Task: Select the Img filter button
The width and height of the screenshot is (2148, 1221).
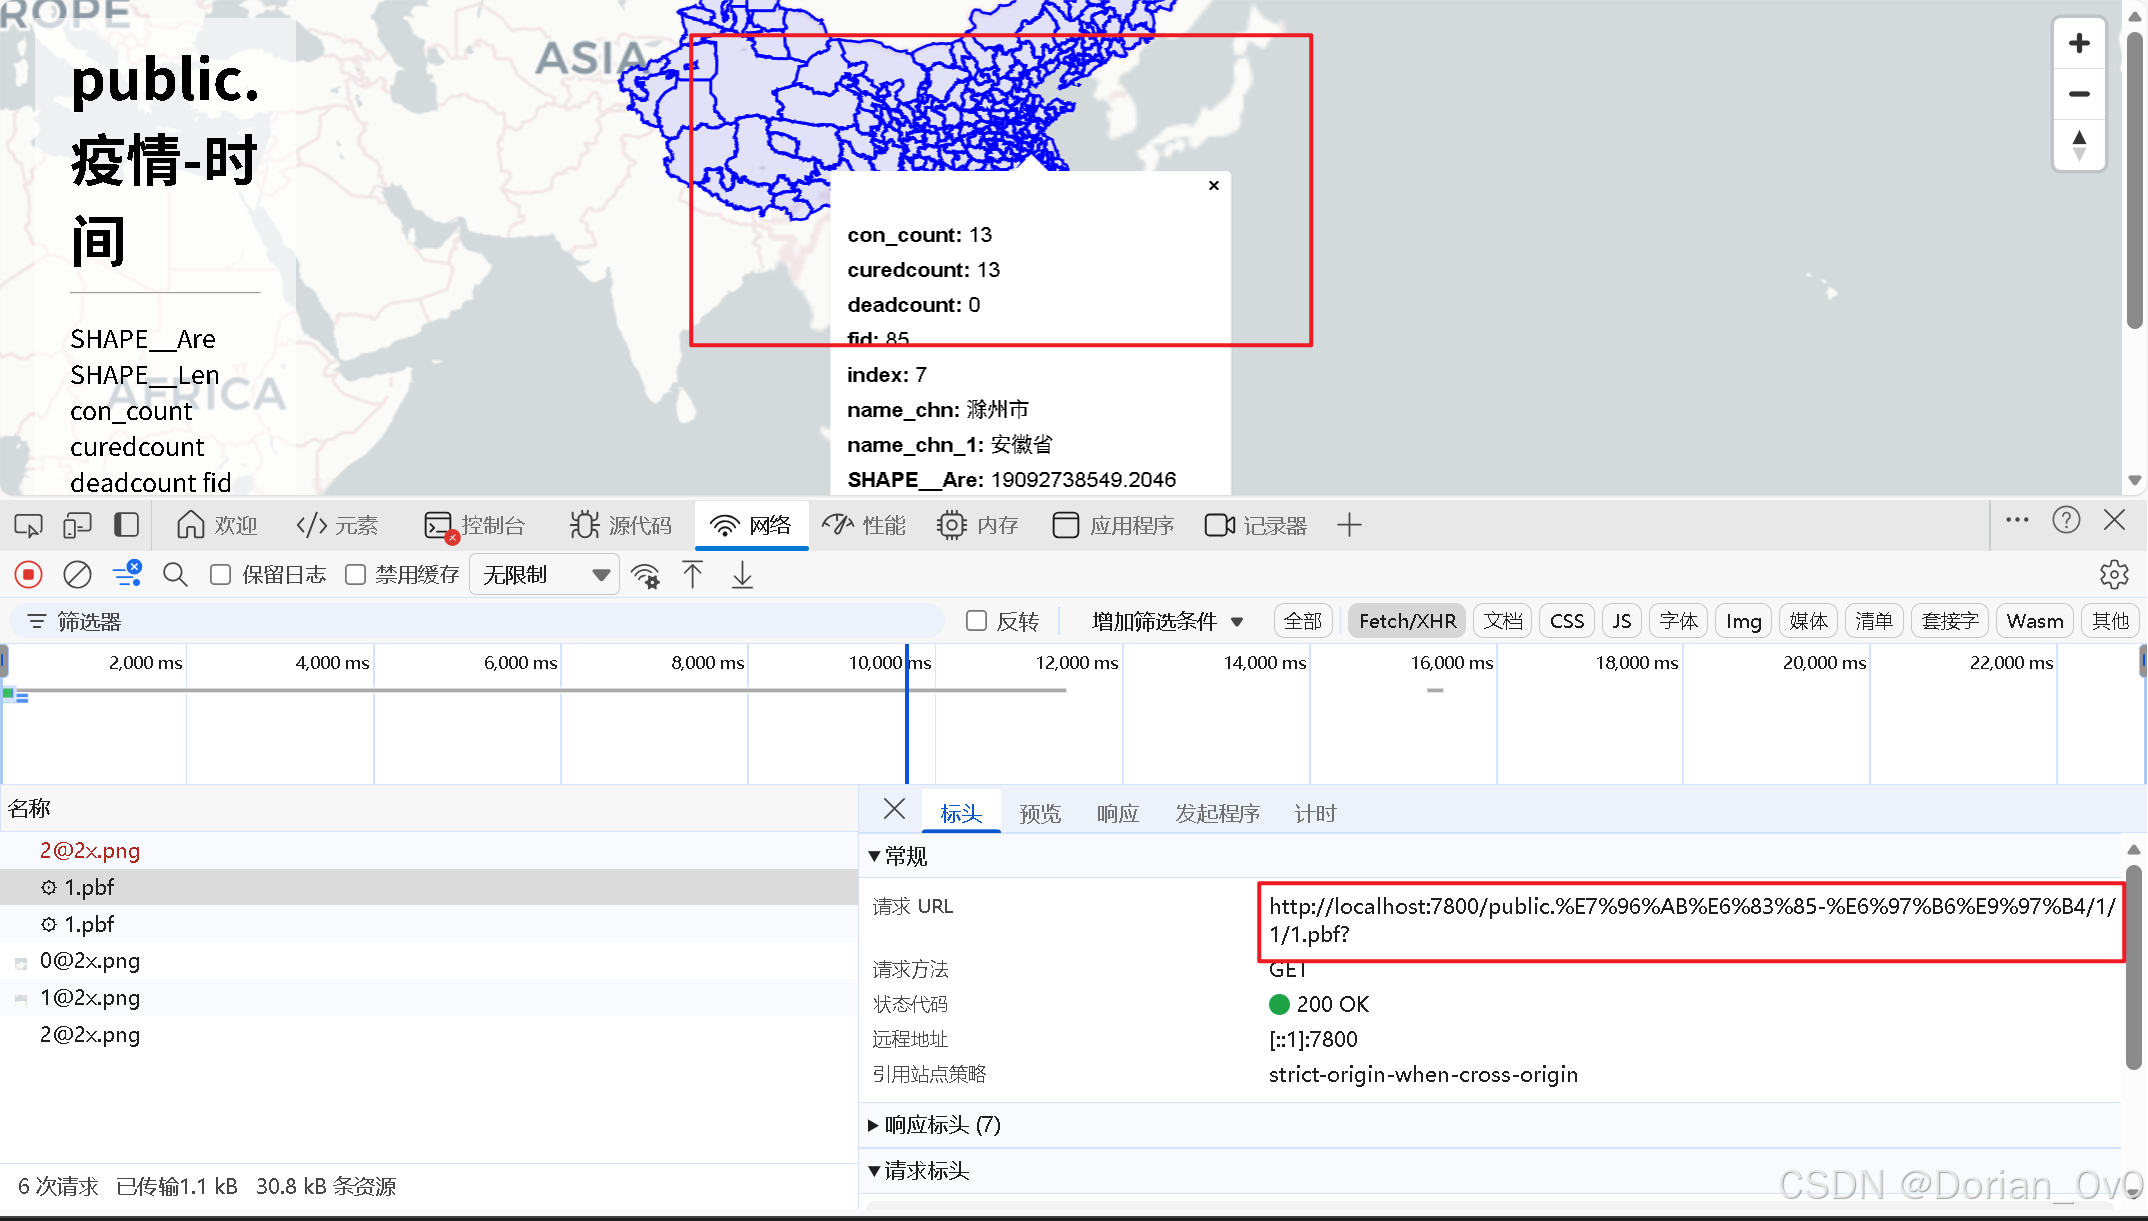Action: coord(1743,621)
